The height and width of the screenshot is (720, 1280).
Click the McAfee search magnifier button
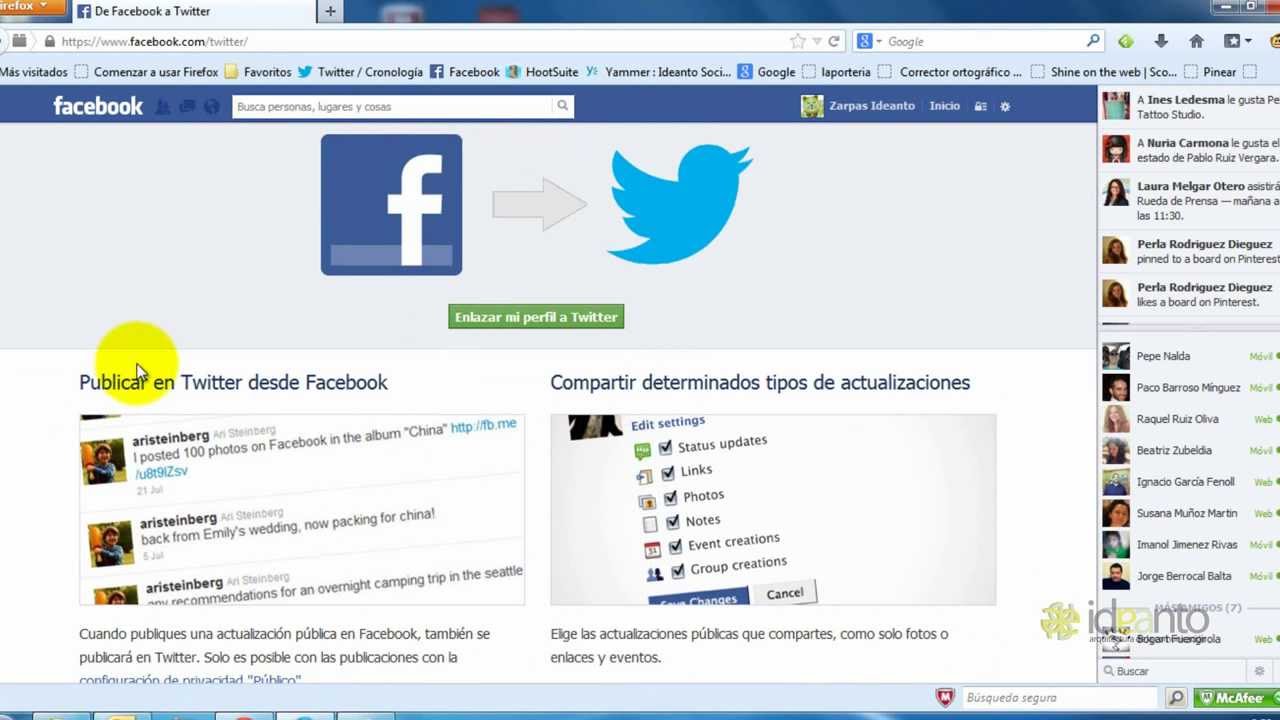point(1177,698)
